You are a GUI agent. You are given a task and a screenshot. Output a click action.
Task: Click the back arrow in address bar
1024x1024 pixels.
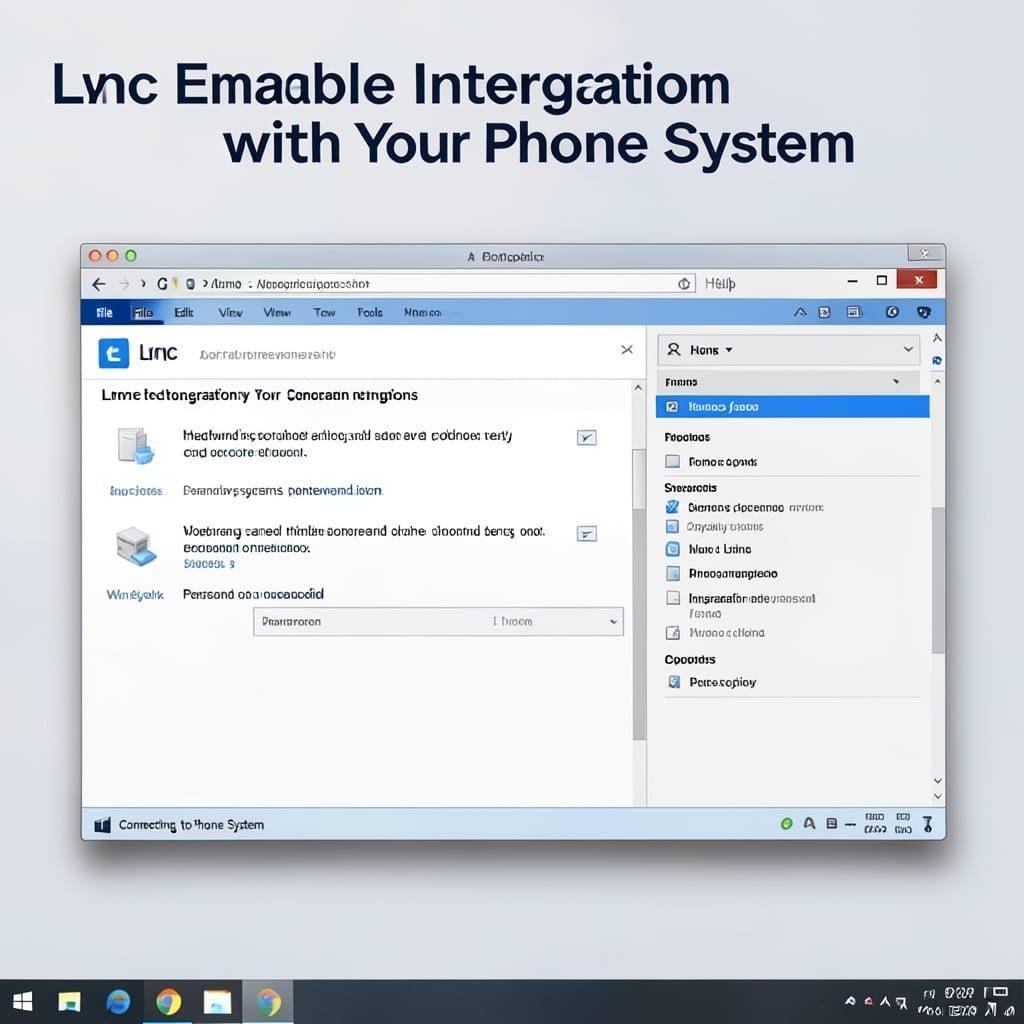[99, 284]
